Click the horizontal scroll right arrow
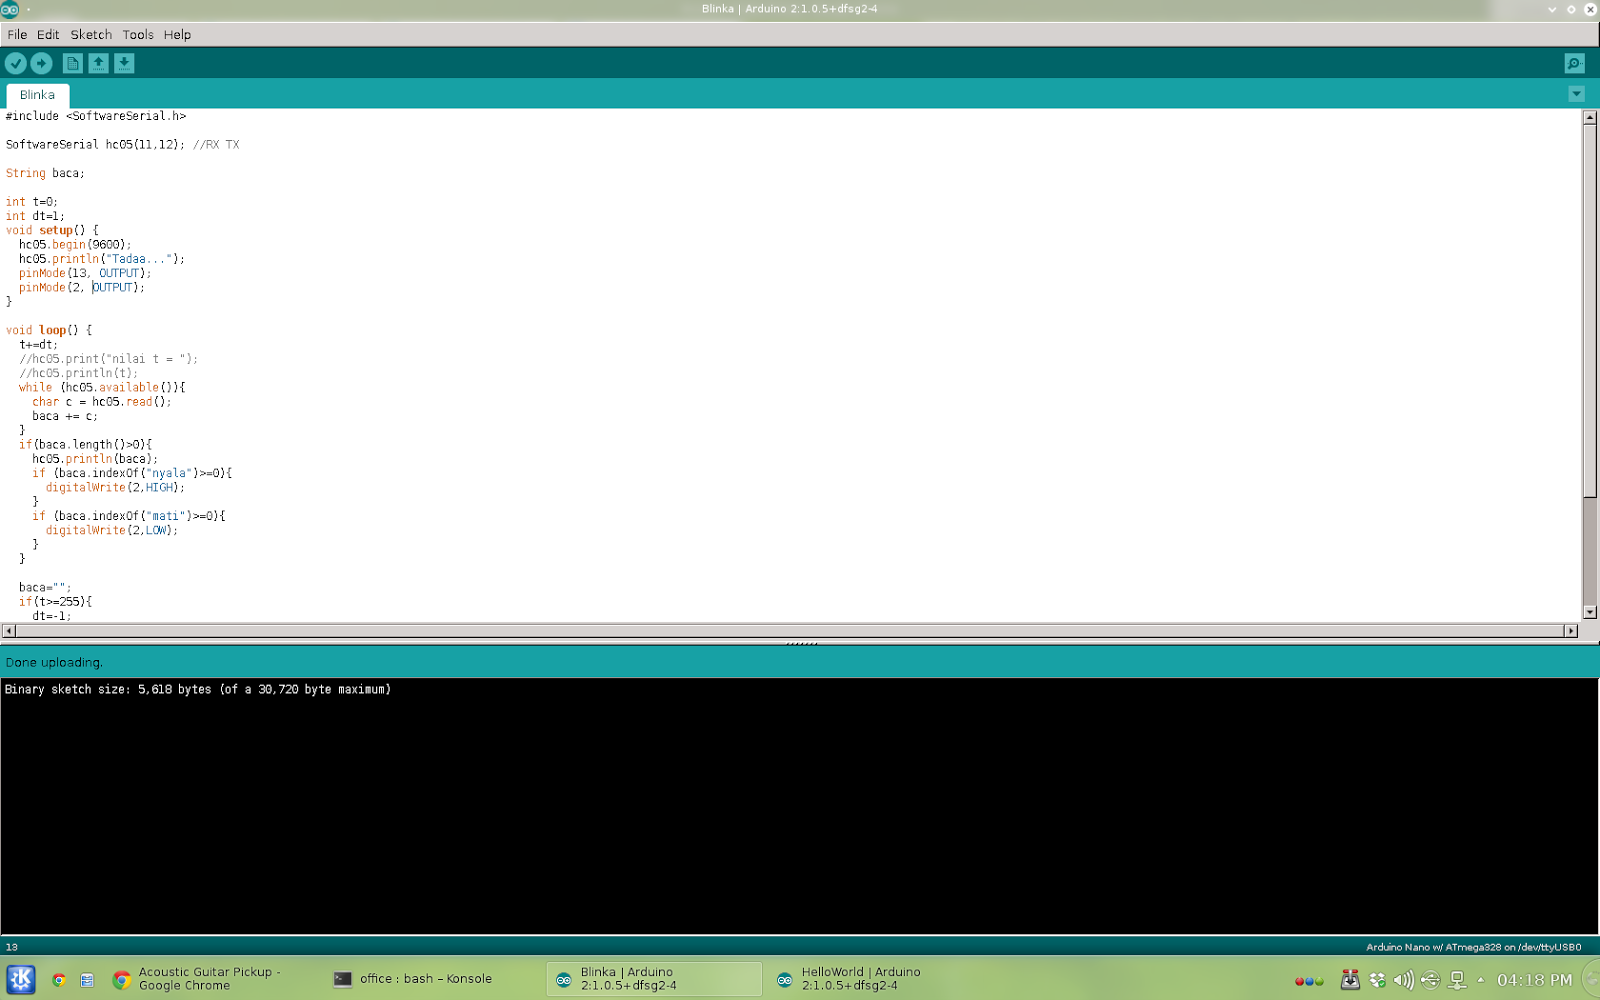The height and width of the screenshot is (1000, 1600). point(1571,631)
